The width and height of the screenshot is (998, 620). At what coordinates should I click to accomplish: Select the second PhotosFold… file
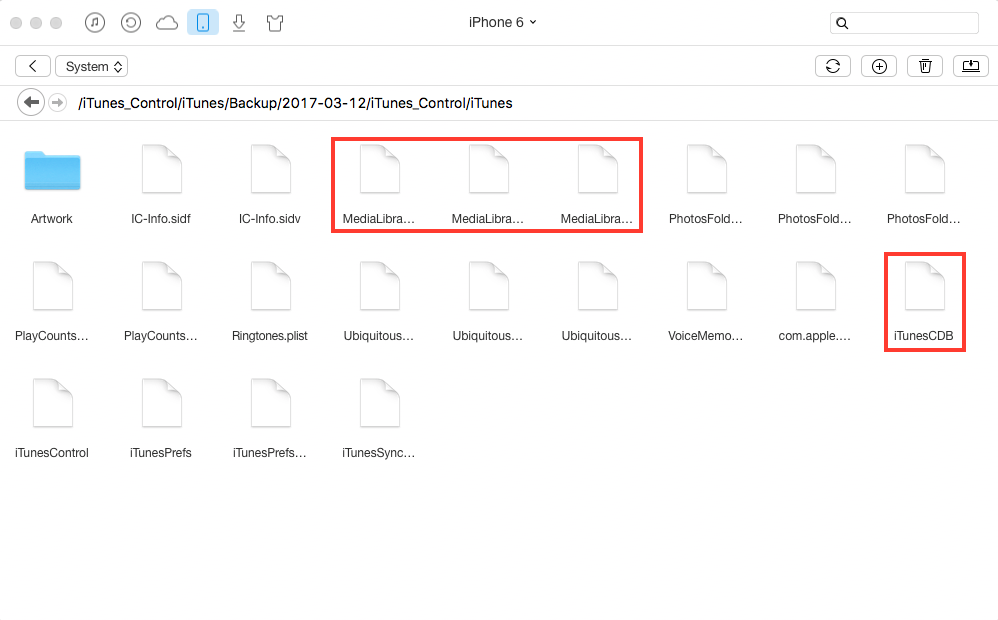(x=815, y=186)
